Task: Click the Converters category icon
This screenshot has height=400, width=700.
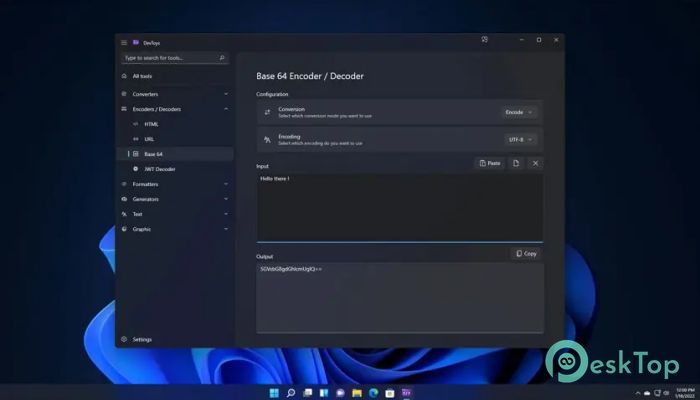Action: 124,94
